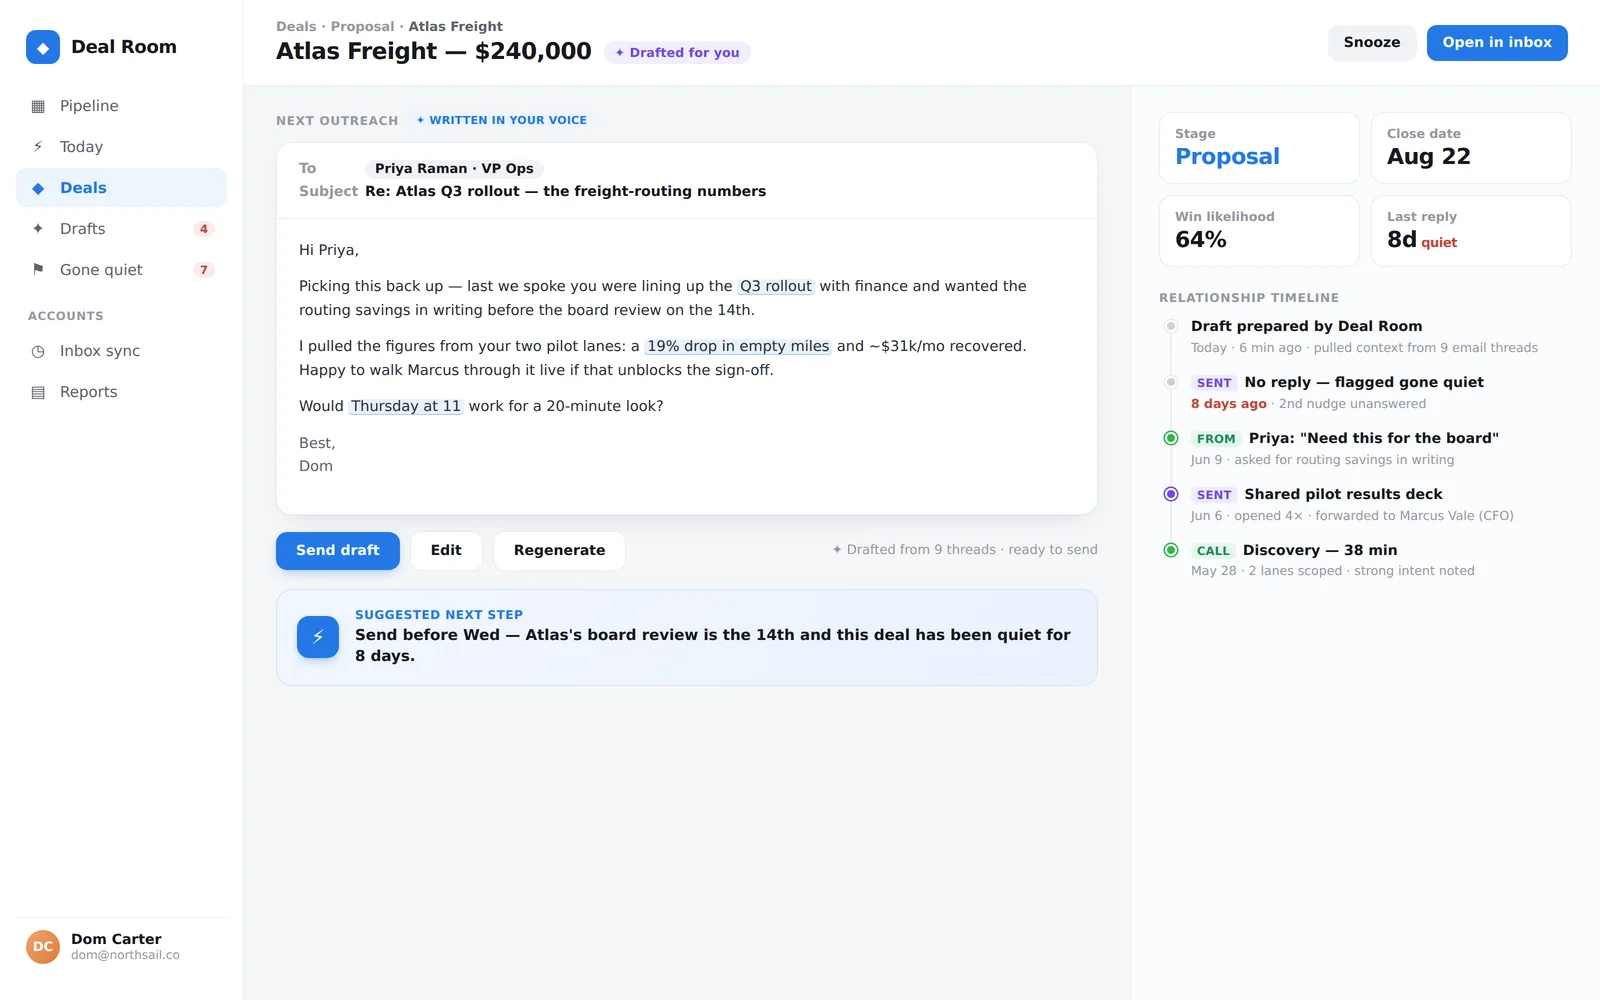
Task: Click the Drafted for you badge
Action: click(x=677, y=53)
